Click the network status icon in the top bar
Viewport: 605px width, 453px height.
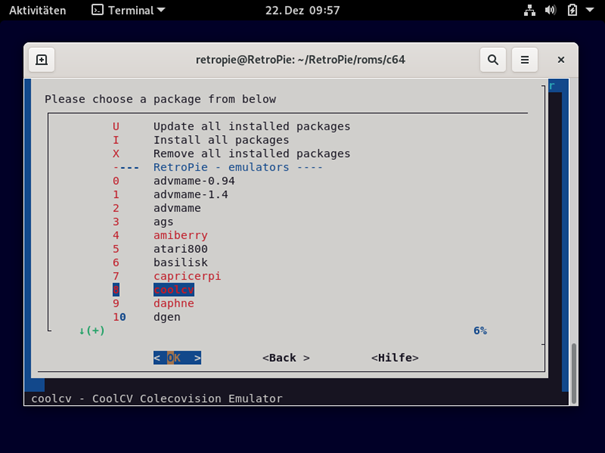tap(529, 10)
